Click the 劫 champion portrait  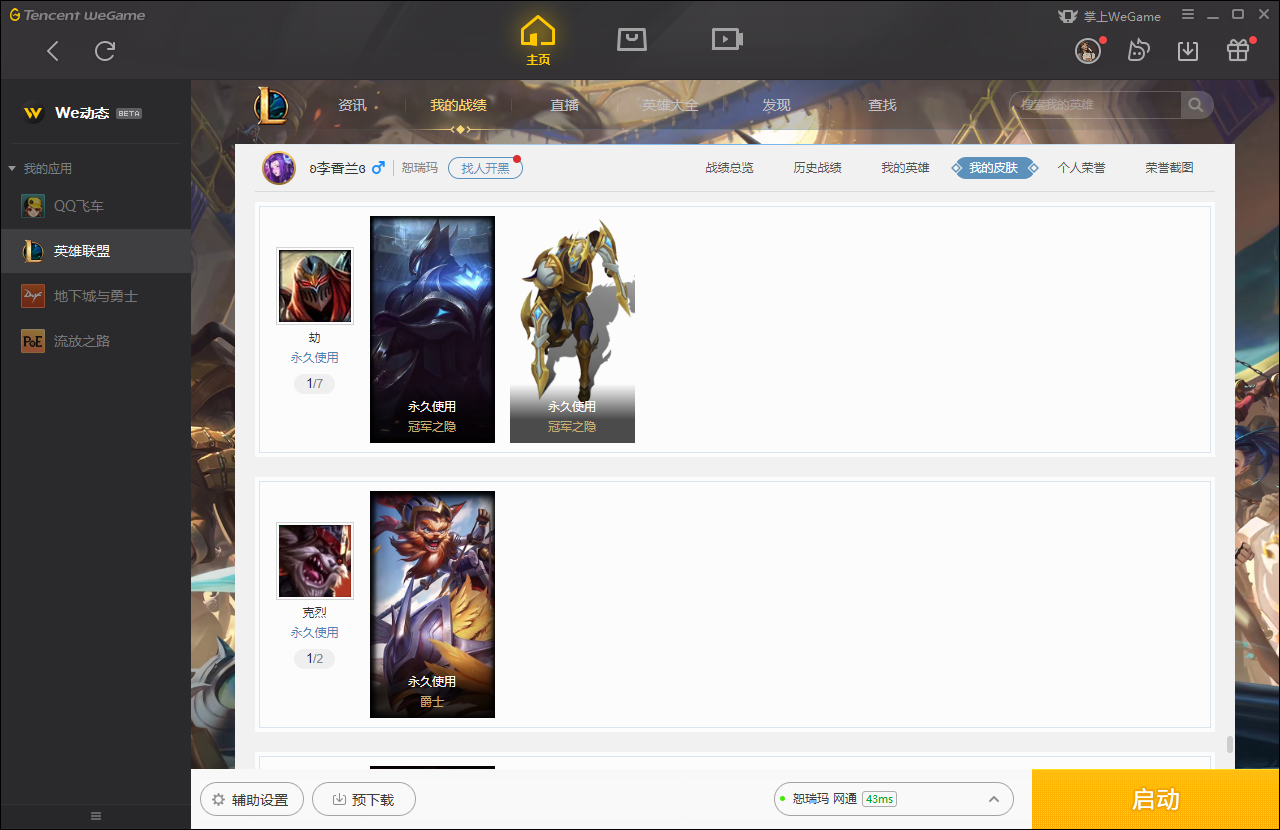click(x=315, y=286)
